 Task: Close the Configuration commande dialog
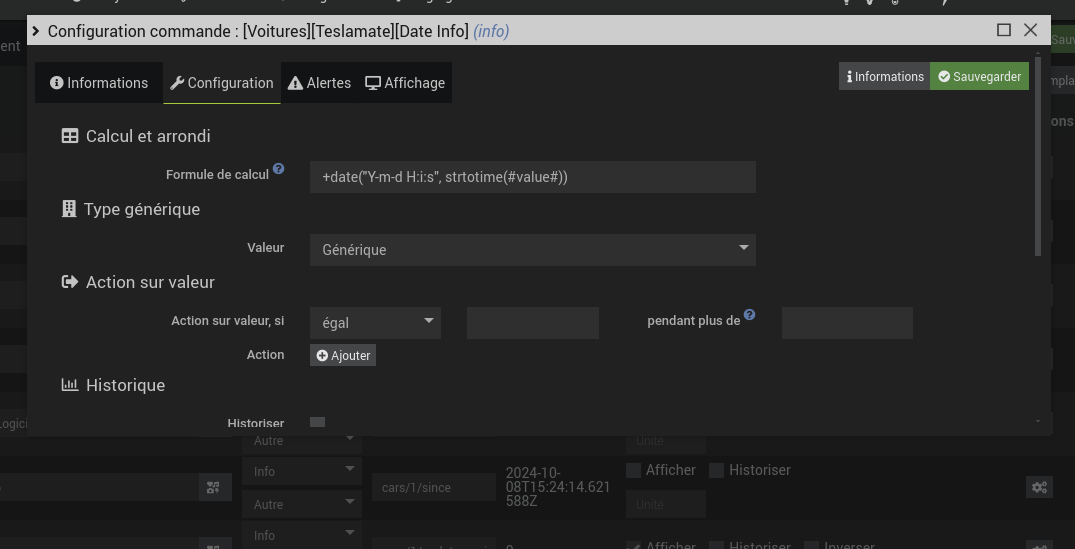coord(1031,30)
